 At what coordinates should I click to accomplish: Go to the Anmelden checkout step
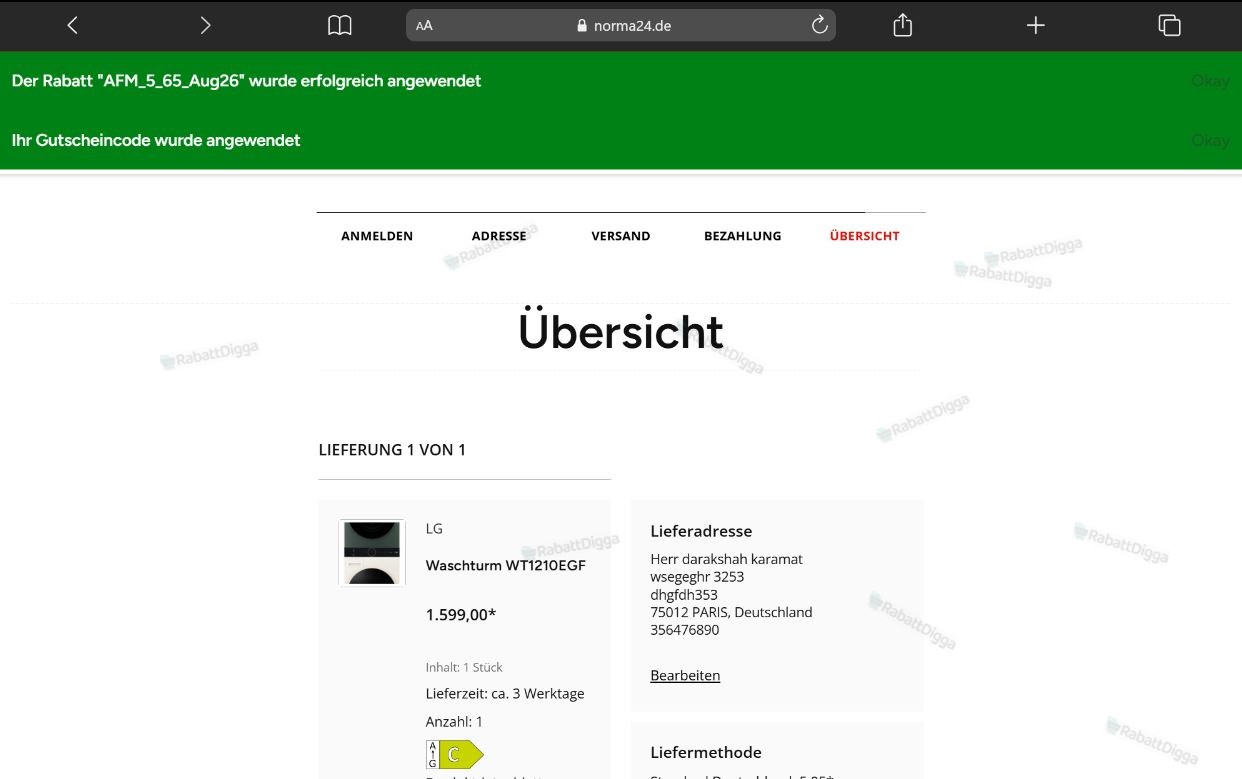coord(377,236)
